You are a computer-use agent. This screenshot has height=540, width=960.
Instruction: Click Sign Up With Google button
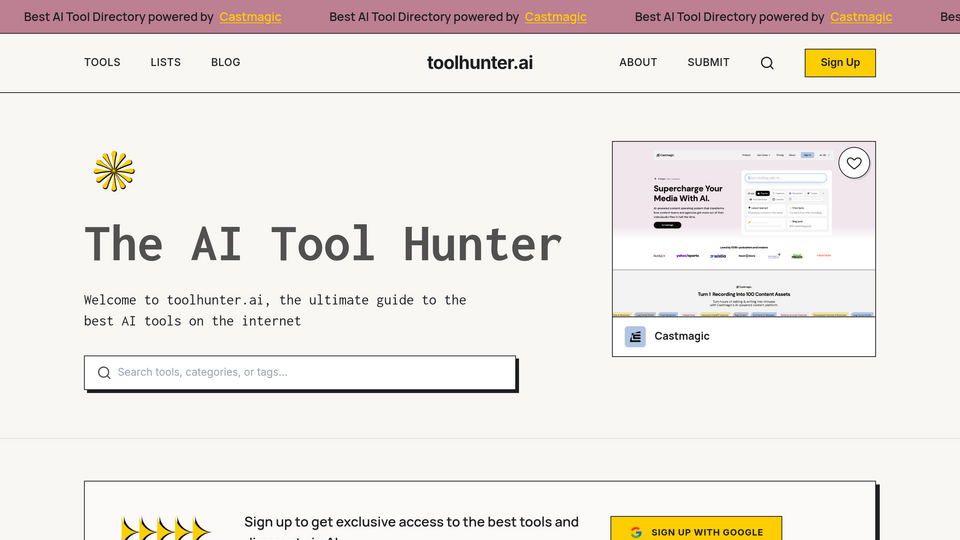pyautogui.click(x=696, y=529)
